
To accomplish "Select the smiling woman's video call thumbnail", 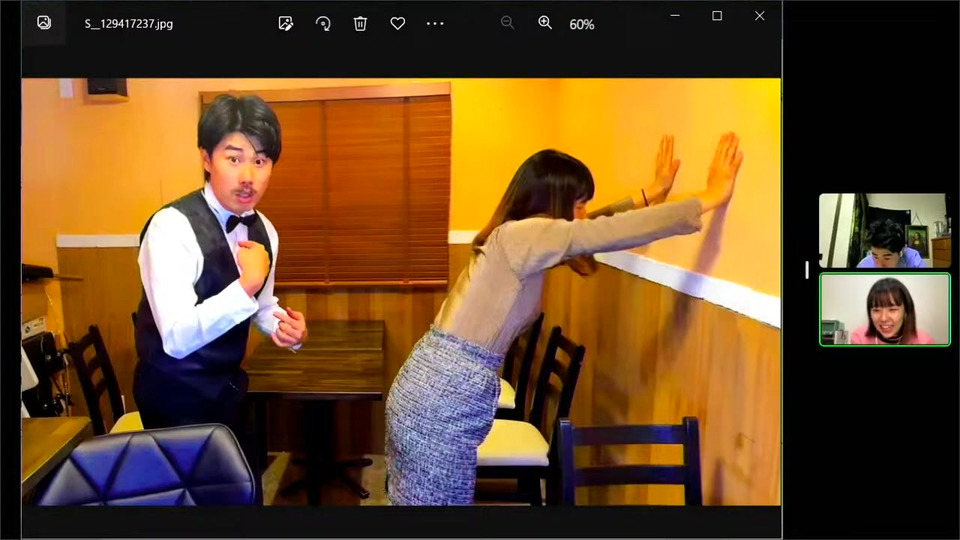I will point(885,309).
